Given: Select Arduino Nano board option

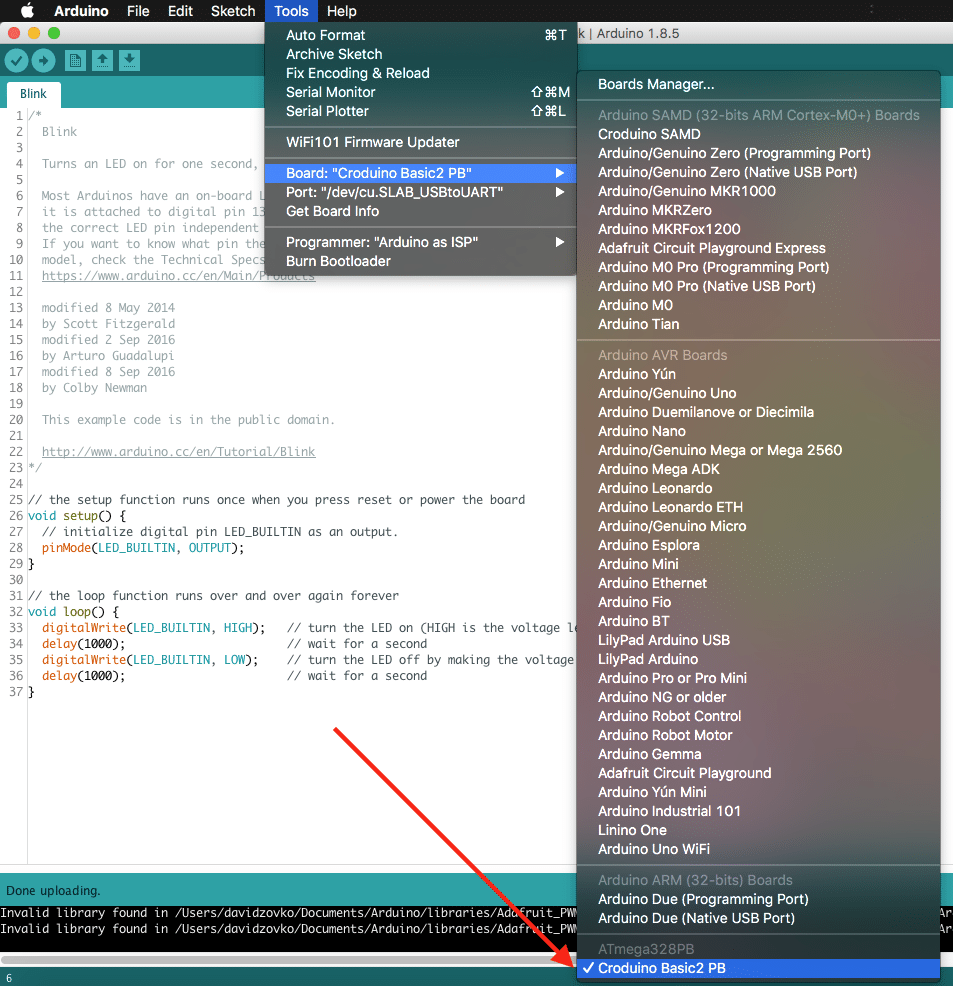Looking at the screenshot, I should point(641,431).
